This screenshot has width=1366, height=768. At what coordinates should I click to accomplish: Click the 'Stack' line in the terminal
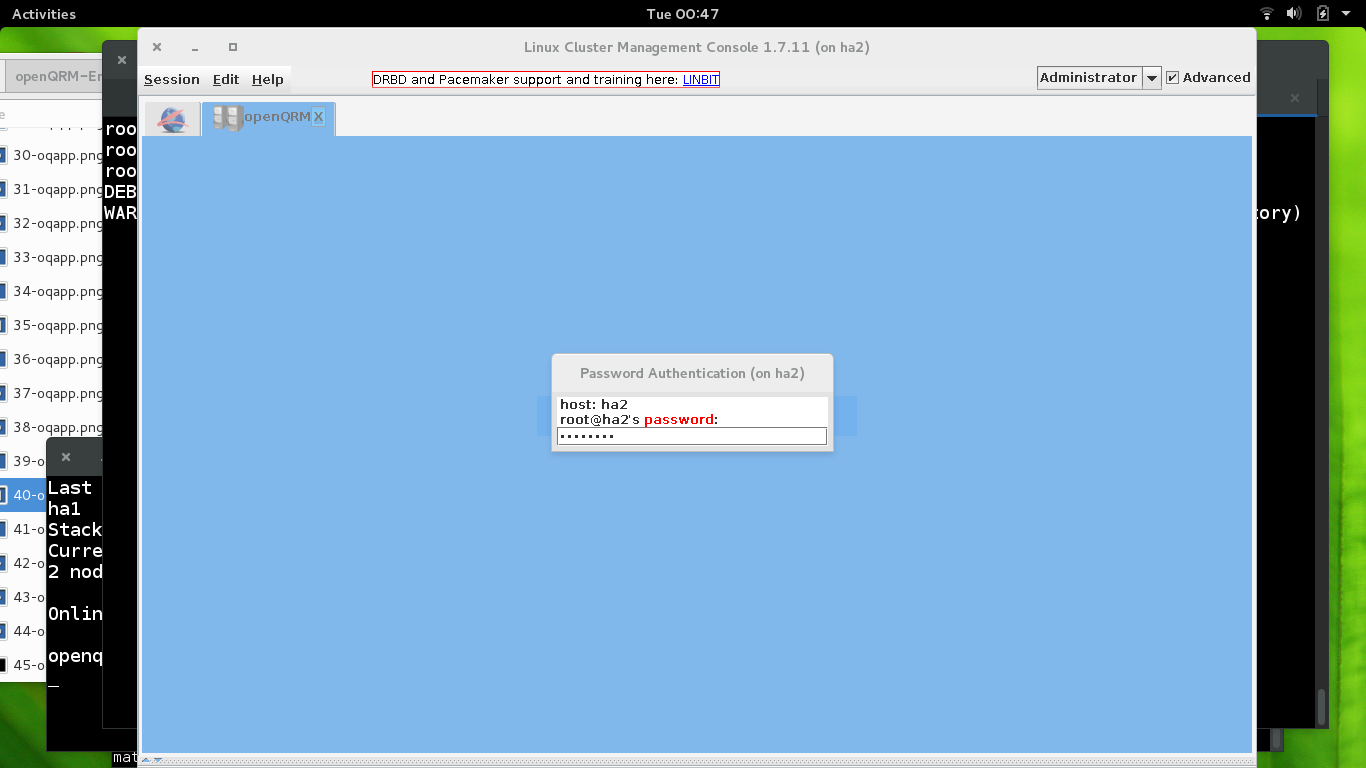75,530
